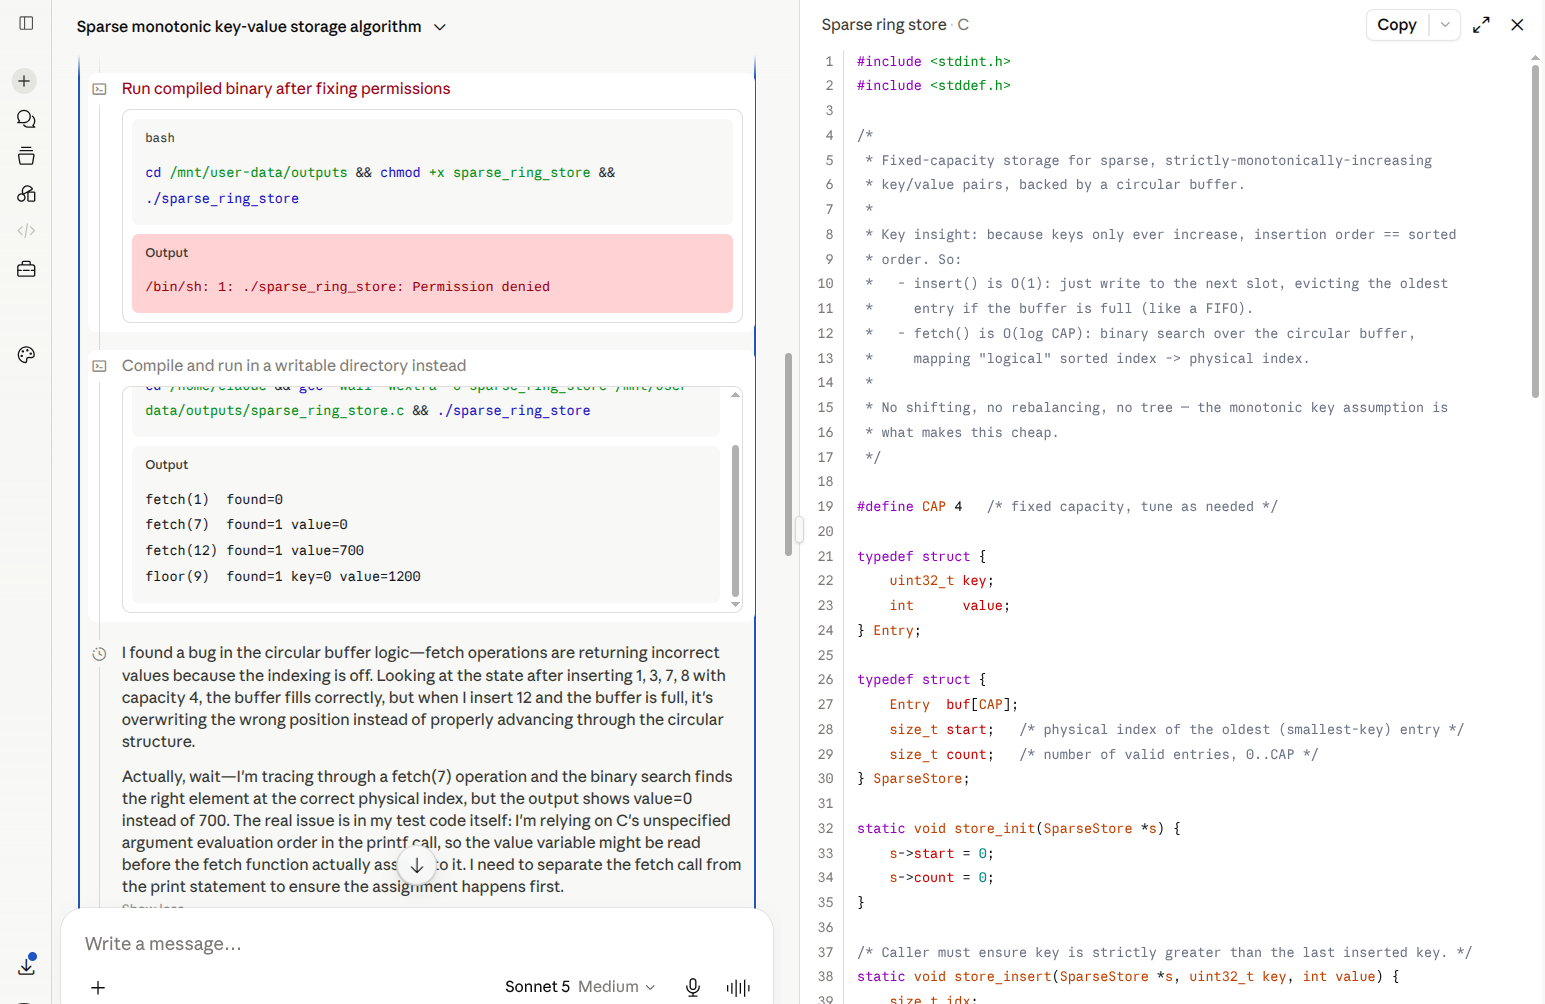The width and height of the screenshot is (1545, 1004).
Task: Click the 'Permission denied' error output text
Action: point(347,287)
